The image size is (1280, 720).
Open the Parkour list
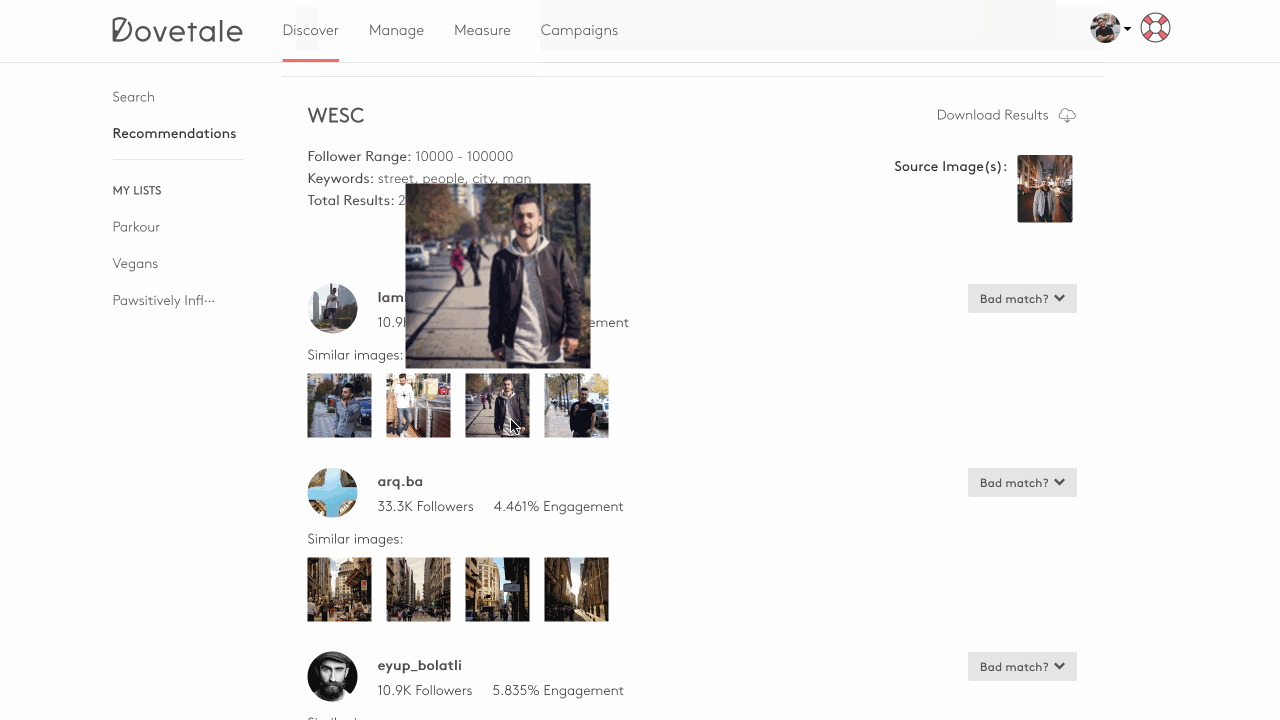pos(136,227)
